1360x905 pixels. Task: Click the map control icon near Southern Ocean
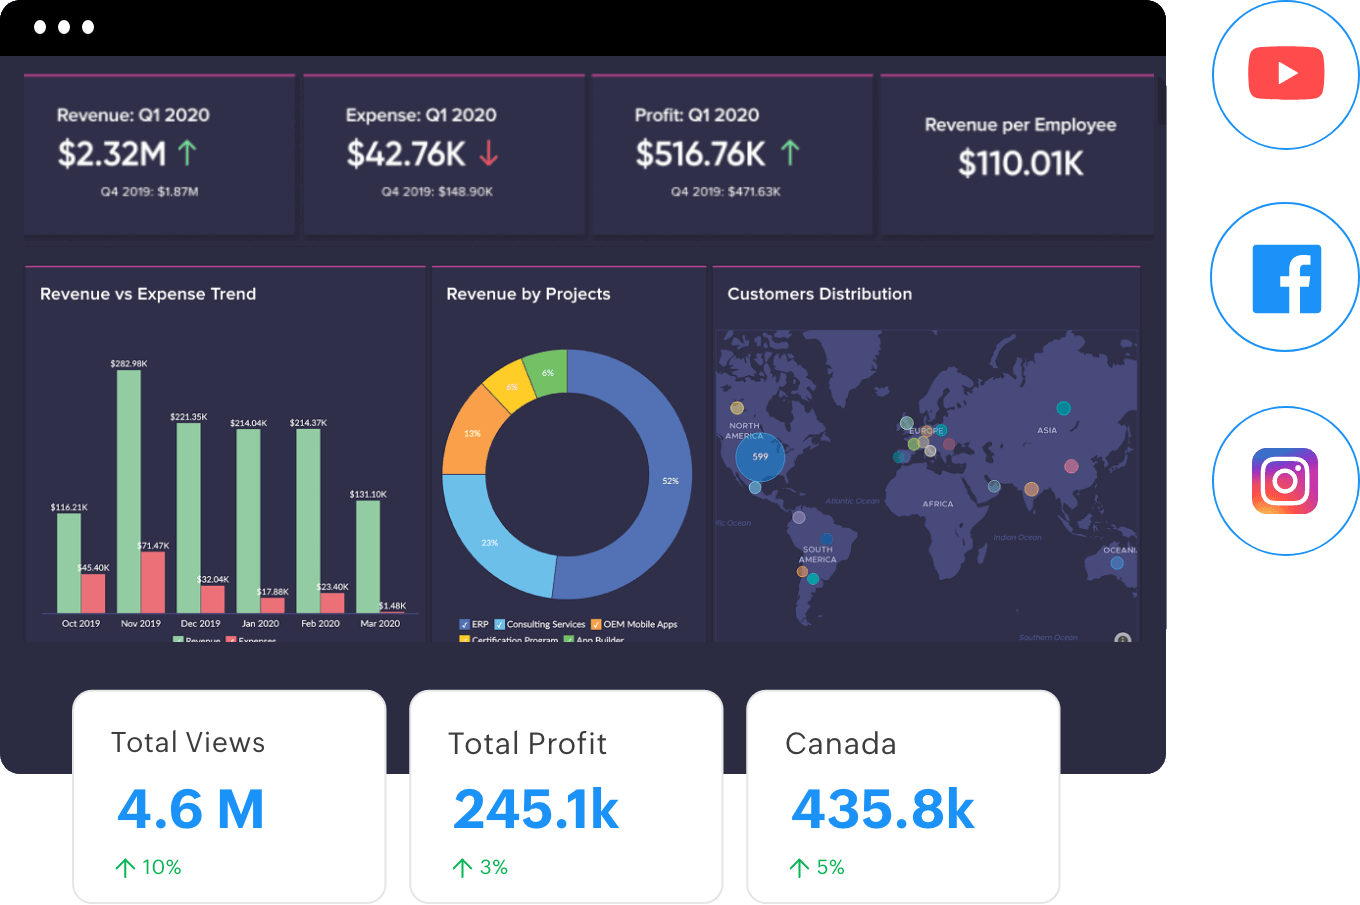click(1123, 638)
